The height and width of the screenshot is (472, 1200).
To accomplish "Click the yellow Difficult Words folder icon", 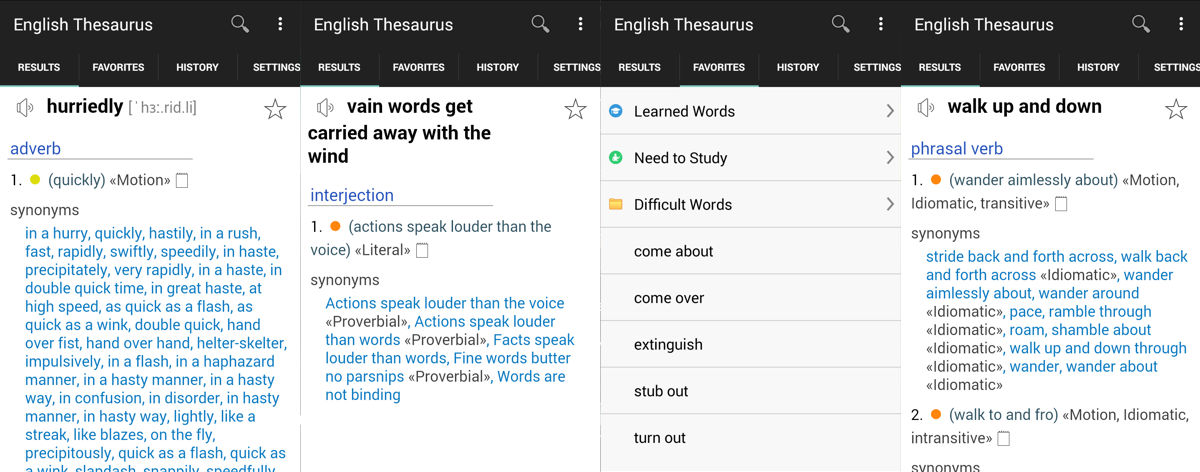I will 616,204.
